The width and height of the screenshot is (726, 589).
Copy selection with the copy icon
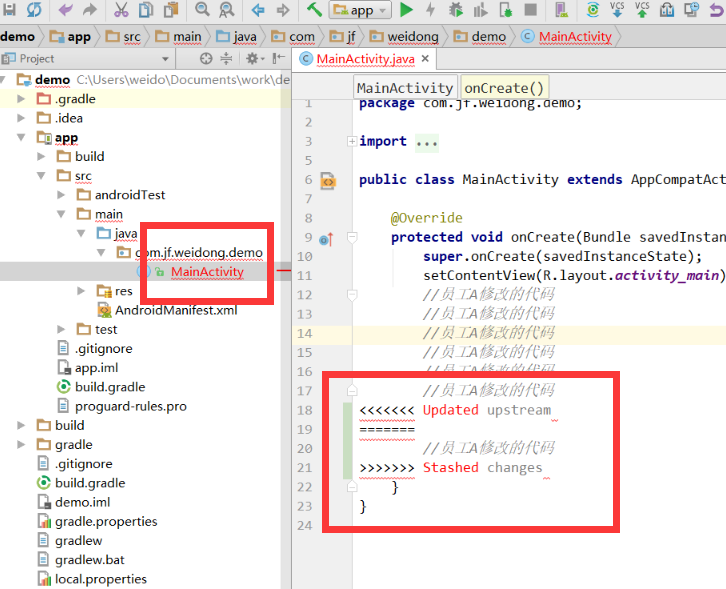[x=146, y=9]
